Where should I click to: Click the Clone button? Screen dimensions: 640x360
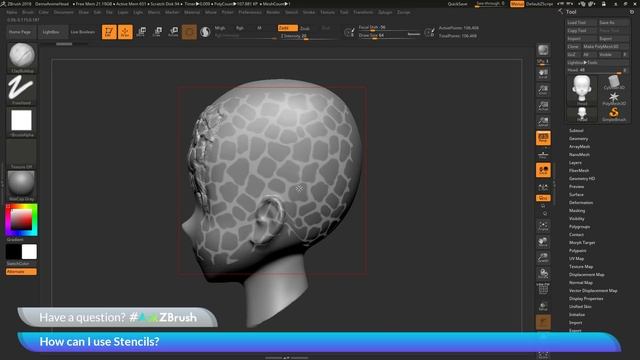click(x=573, y=47)
